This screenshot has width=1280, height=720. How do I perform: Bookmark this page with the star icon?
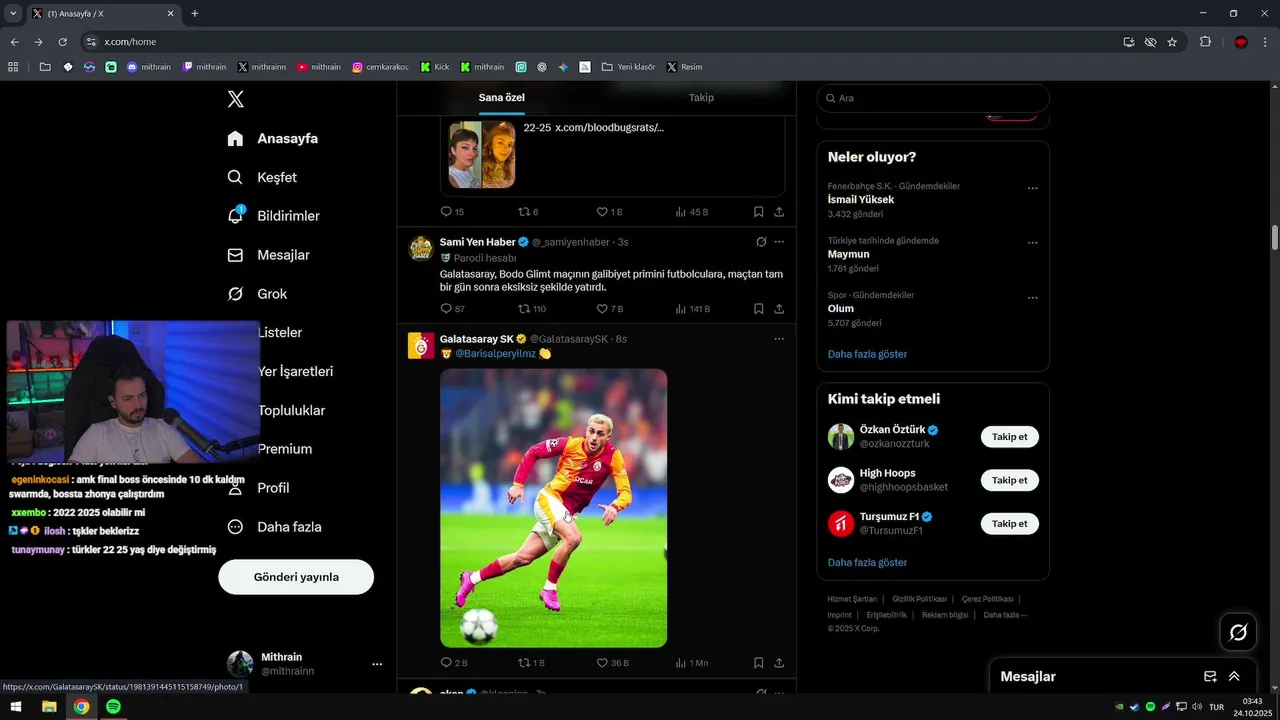click(x=1172, y=42)
